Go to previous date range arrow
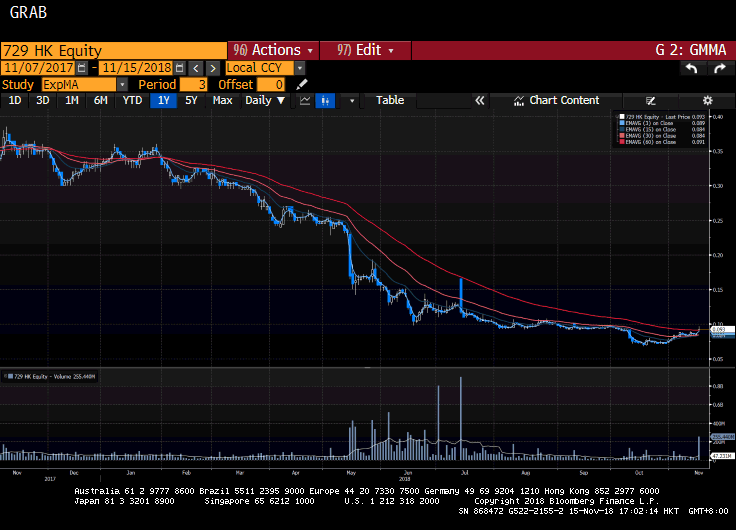Image resolution: width=736 pixels, height=530 pixels. tap(196, 68)
